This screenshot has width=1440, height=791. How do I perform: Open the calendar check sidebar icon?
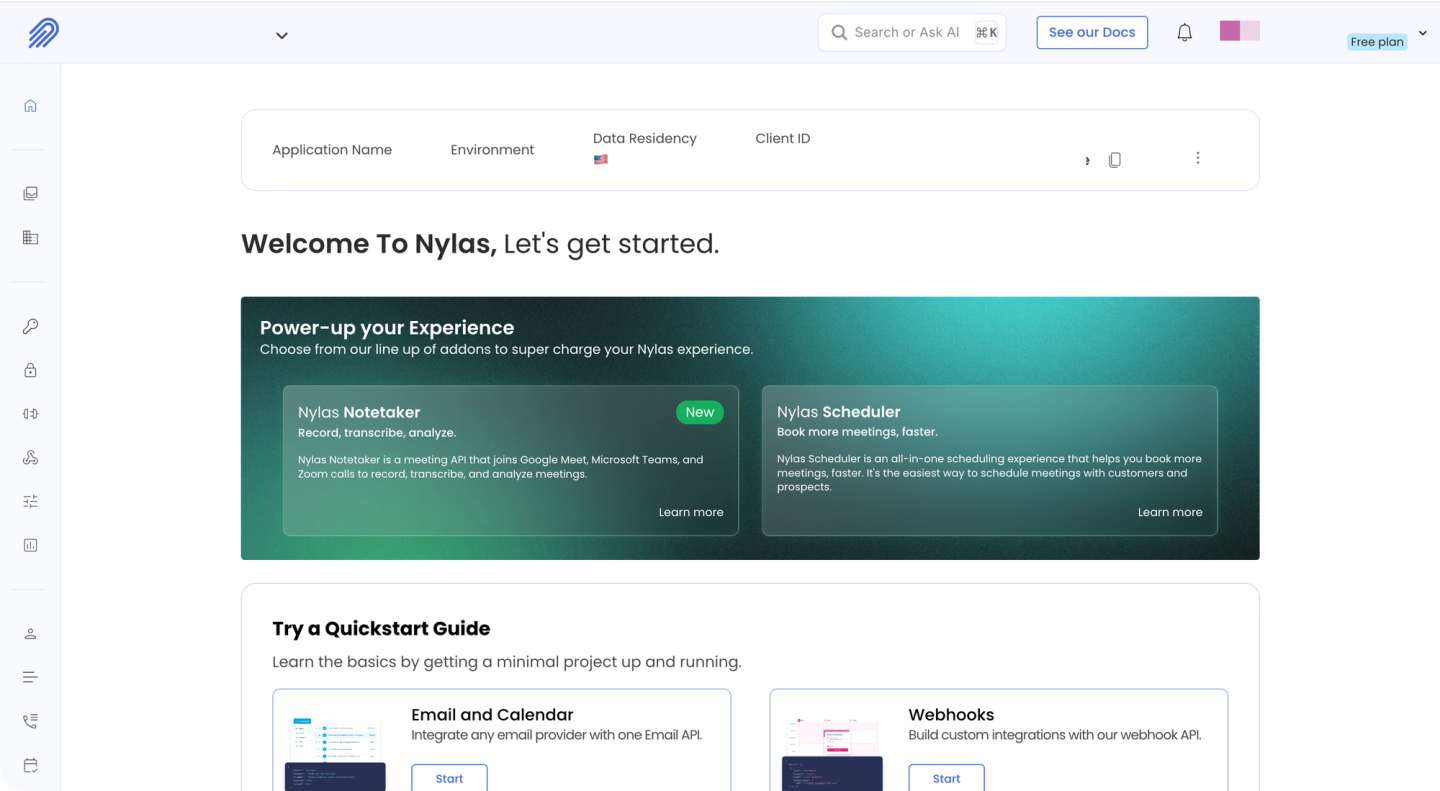click(30, 766)
